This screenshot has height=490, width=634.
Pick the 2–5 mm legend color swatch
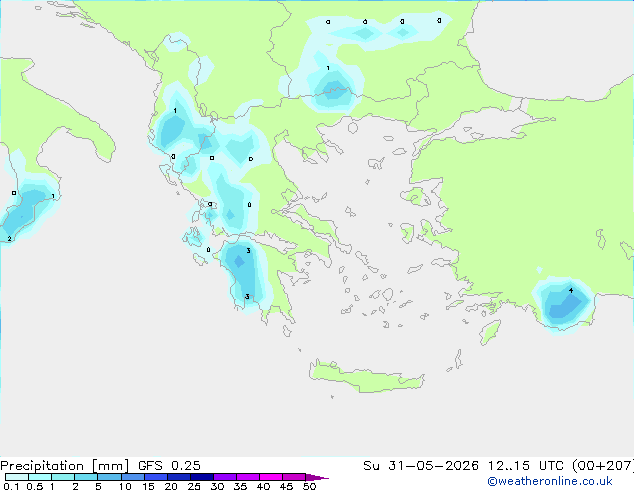click(86, 477)
